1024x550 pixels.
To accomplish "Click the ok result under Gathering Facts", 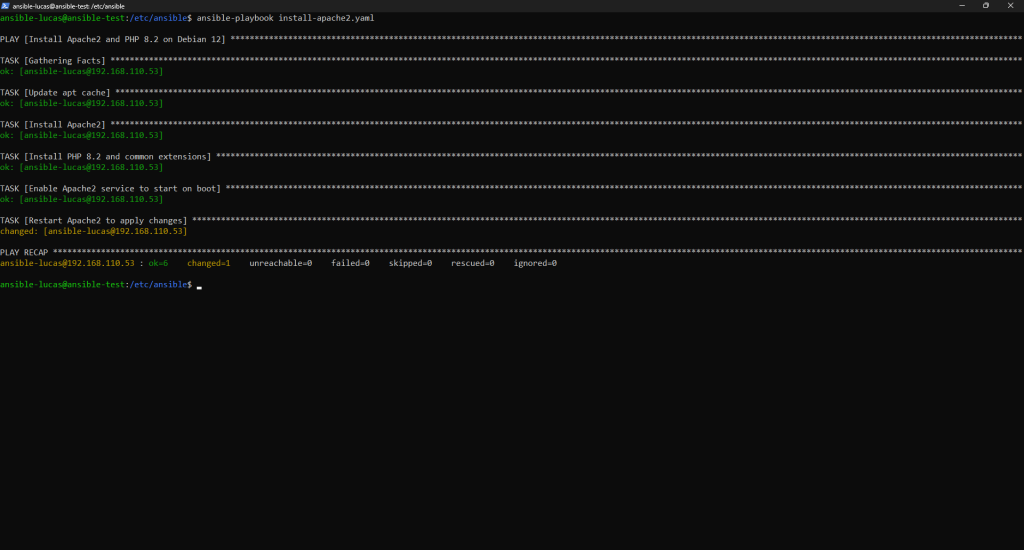I will coord(81,71).
